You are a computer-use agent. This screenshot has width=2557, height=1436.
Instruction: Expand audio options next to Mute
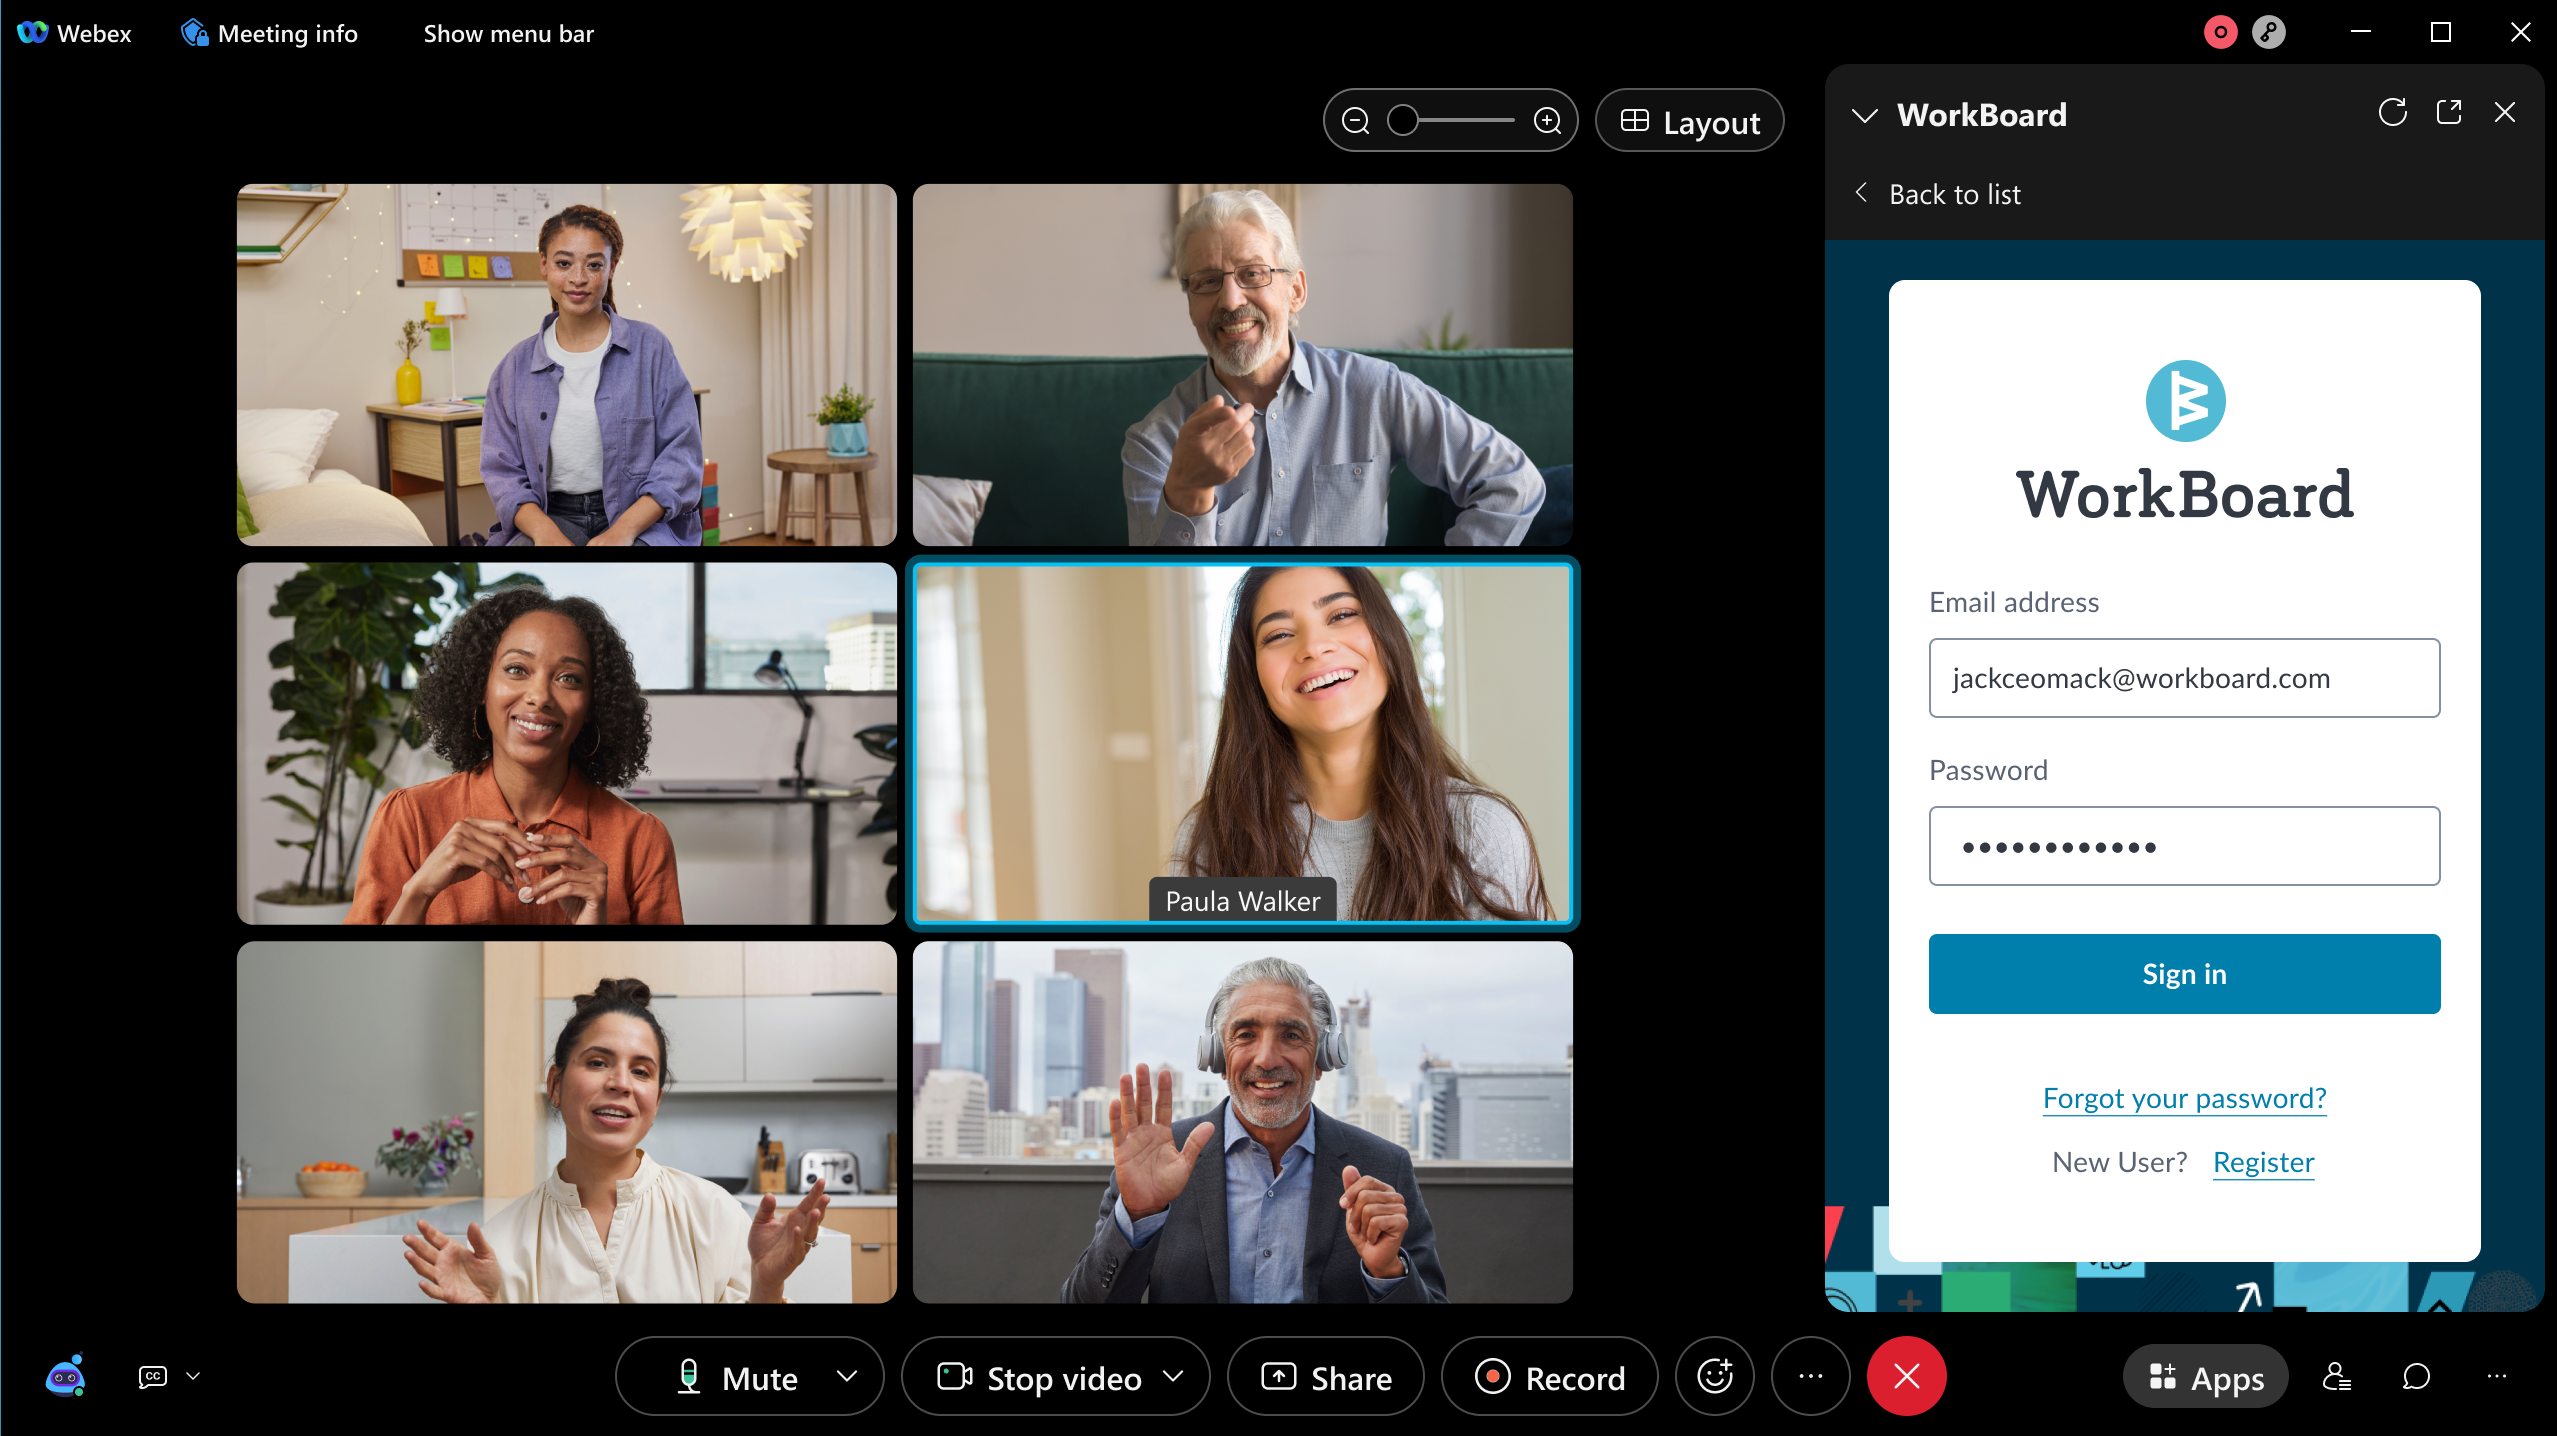pyautogui.click(x=847, y=1376)
